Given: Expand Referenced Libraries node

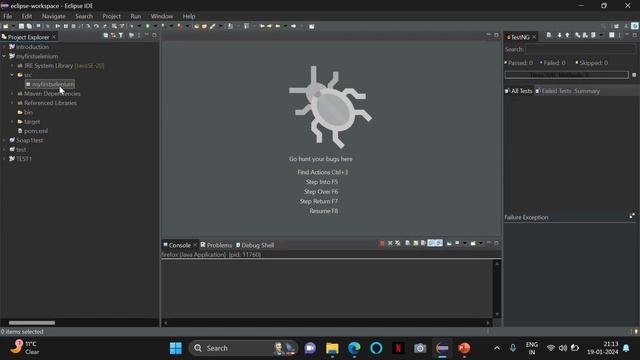Looking at the screenshot, I should [12, 103].
